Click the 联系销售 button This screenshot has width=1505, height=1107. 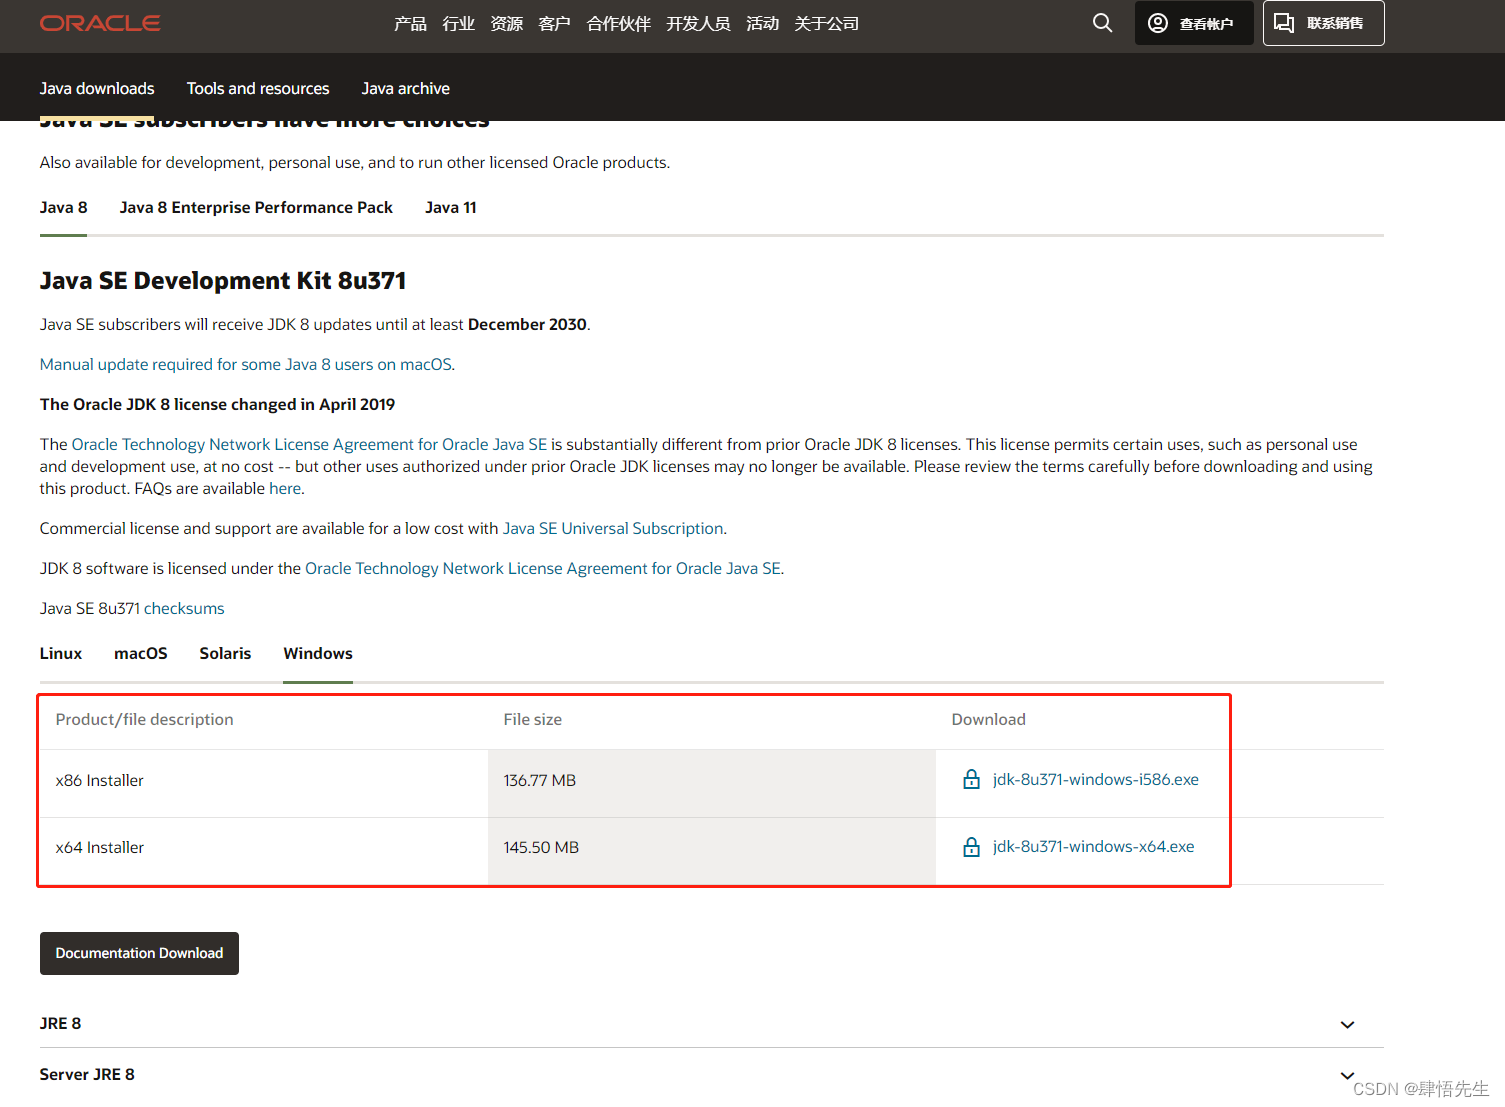(x=1323, y=23)
